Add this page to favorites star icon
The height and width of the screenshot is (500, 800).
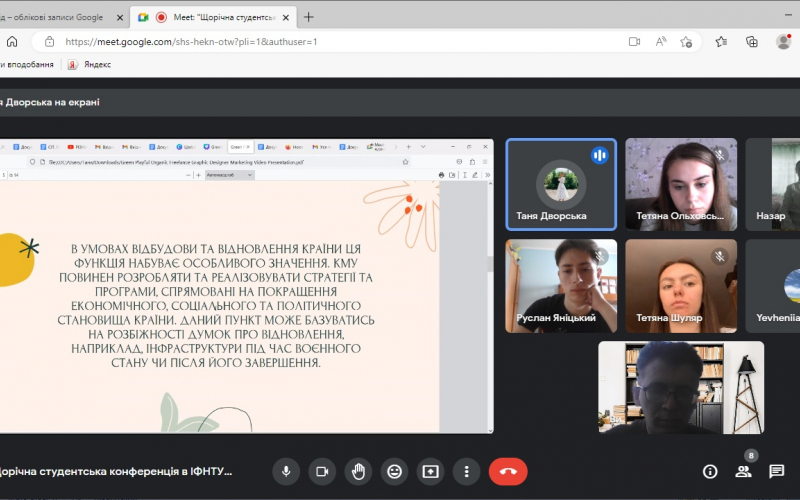[x=686, y=42]
